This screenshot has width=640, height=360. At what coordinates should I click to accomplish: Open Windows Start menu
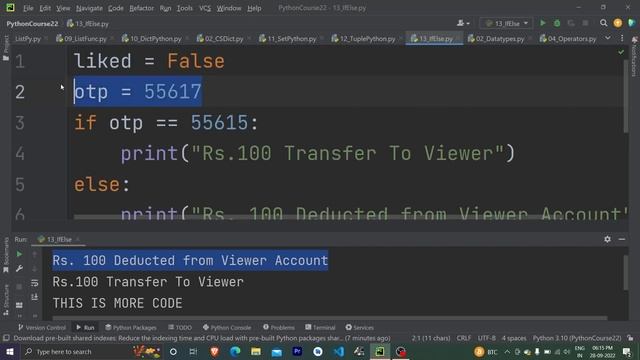coord(10,351)
